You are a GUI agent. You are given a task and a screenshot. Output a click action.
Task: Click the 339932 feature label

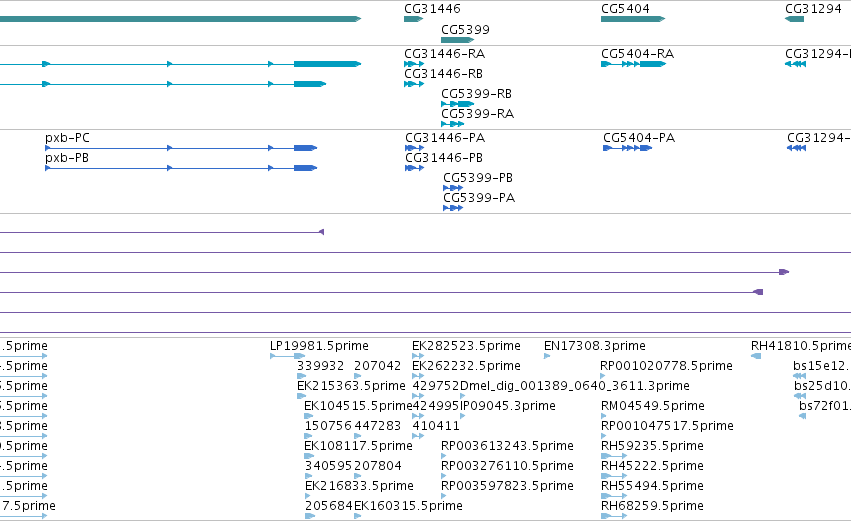click(x=321, y=366)
